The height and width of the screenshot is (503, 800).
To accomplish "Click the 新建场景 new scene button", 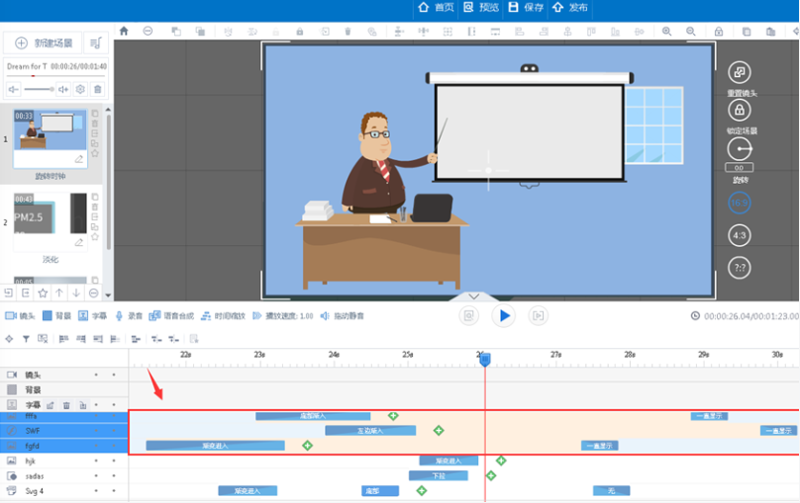I will (x=43, y=43).
